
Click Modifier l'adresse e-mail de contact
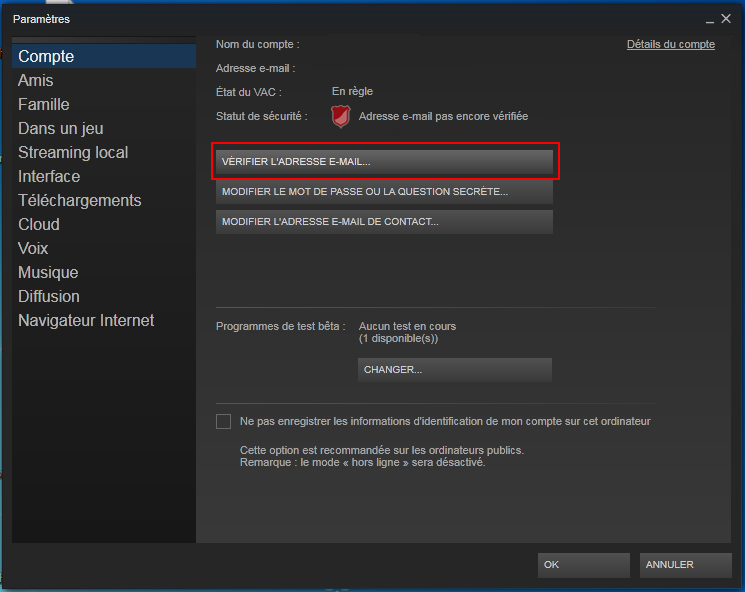tap(384, 221)
